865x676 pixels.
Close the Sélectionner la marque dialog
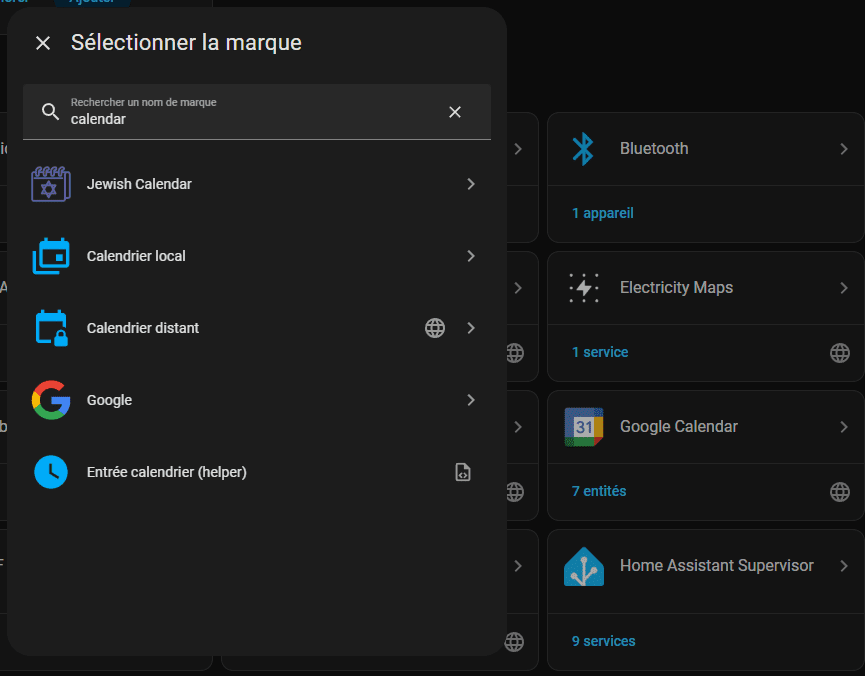pos(43,43)
